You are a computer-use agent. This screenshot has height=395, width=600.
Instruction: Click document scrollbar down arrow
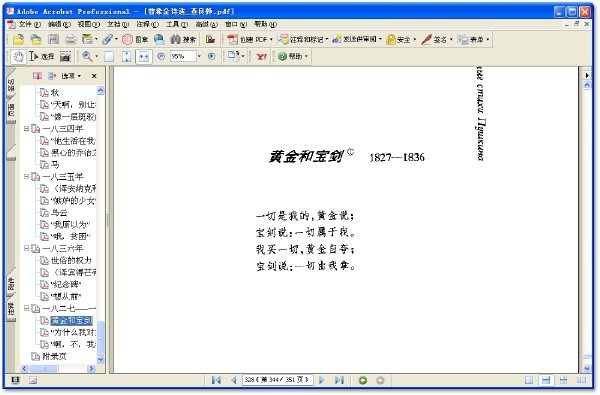click(x=587, y=368)
